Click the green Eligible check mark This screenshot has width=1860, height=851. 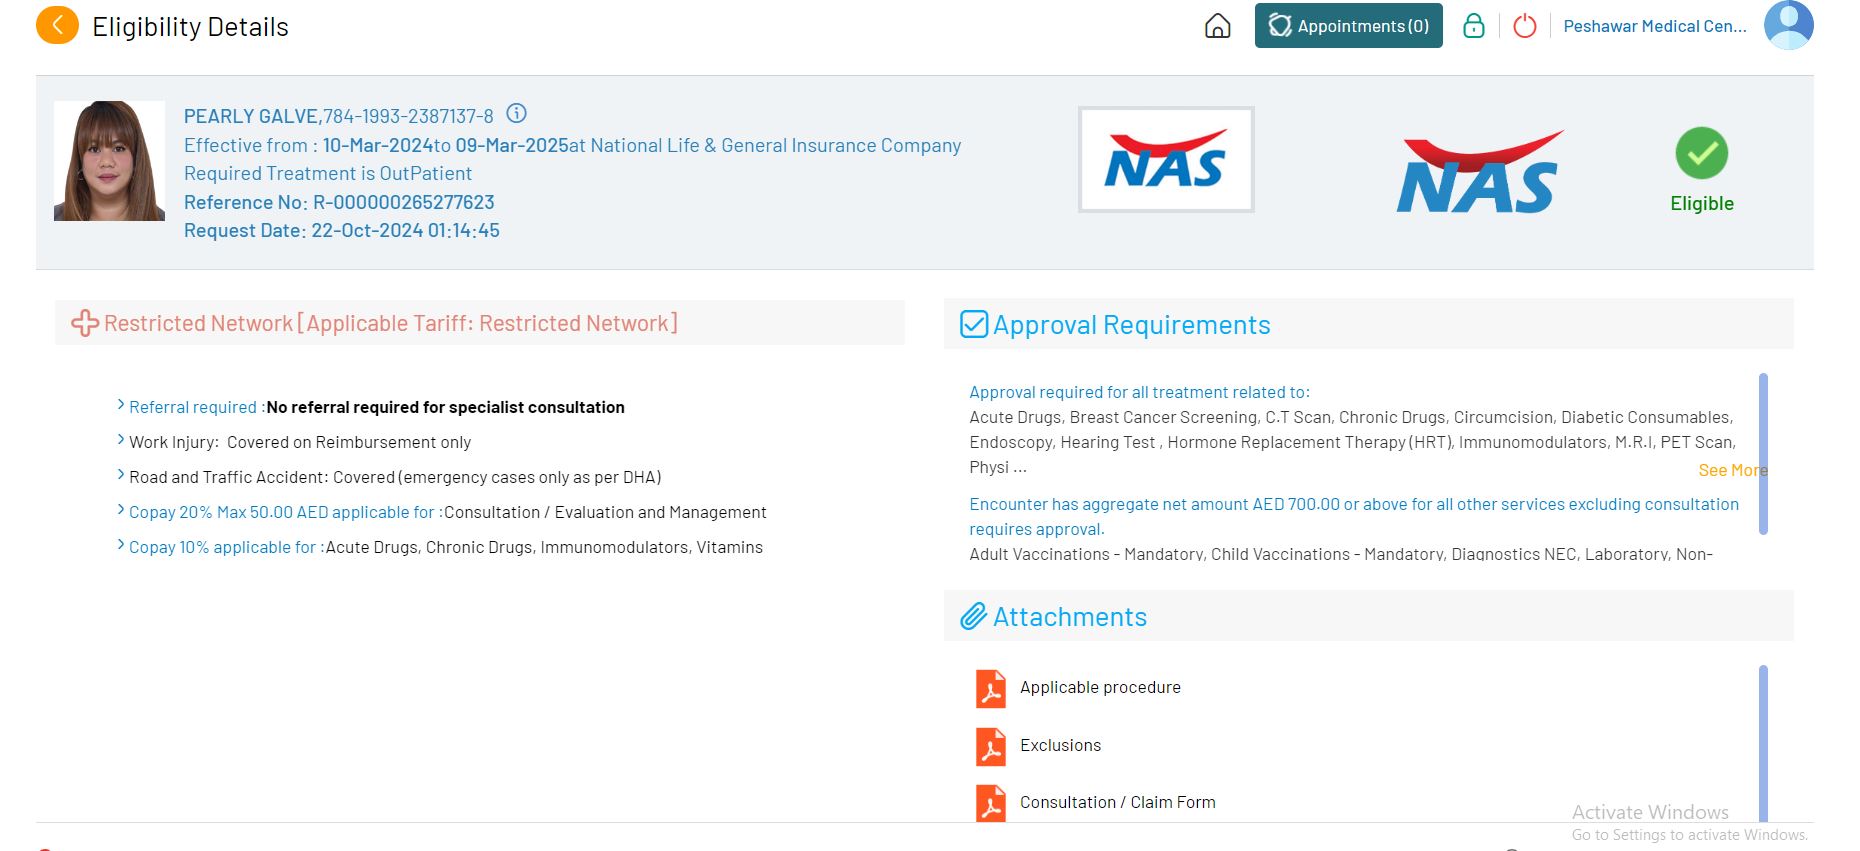pyautogui.click(x=1701, y=153)
